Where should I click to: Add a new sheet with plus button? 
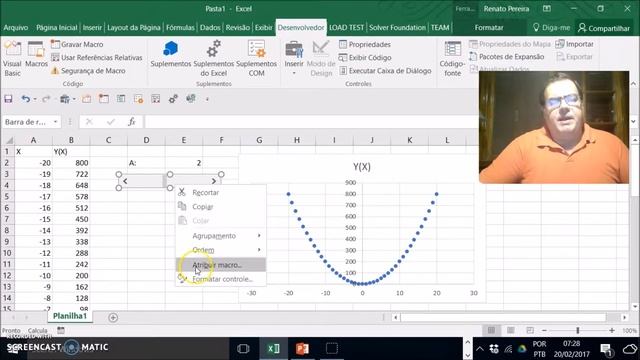(113, 317)
